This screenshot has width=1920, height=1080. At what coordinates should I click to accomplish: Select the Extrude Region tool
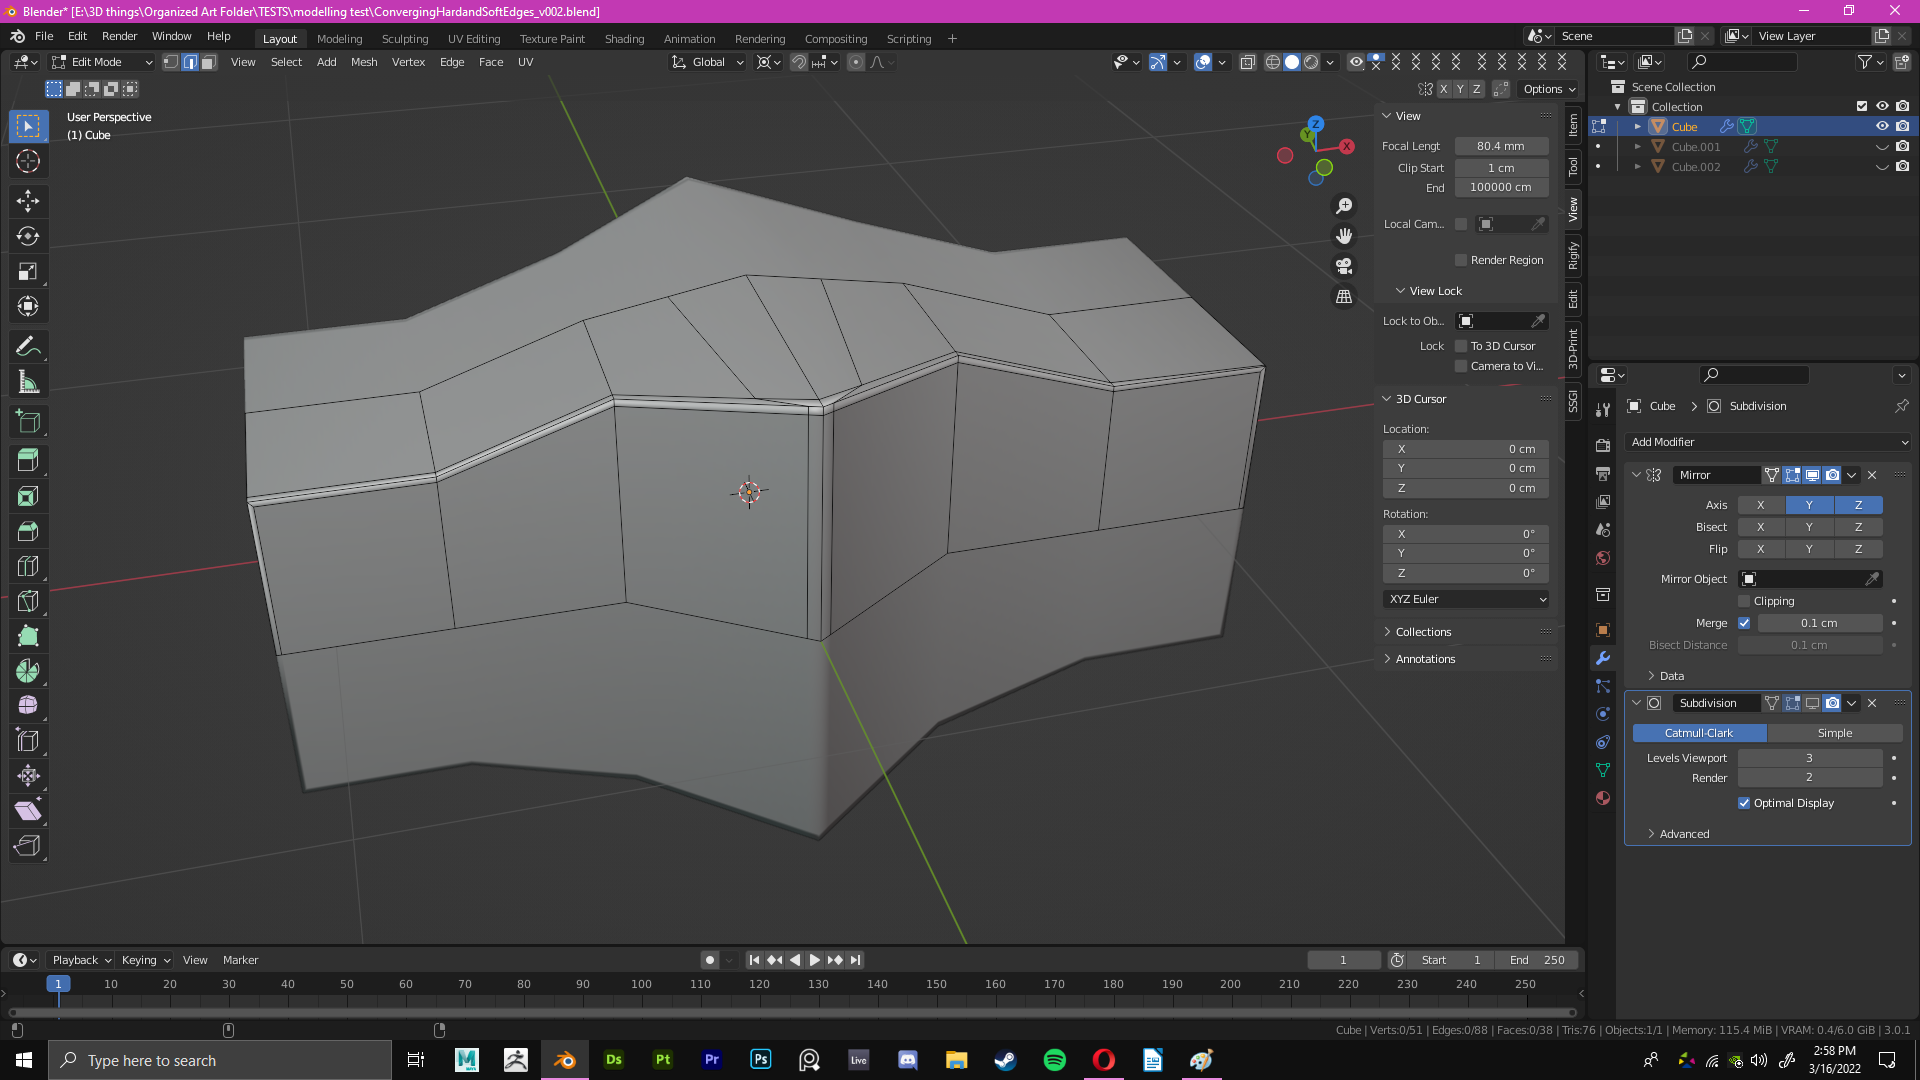click(x=28, y=461)
